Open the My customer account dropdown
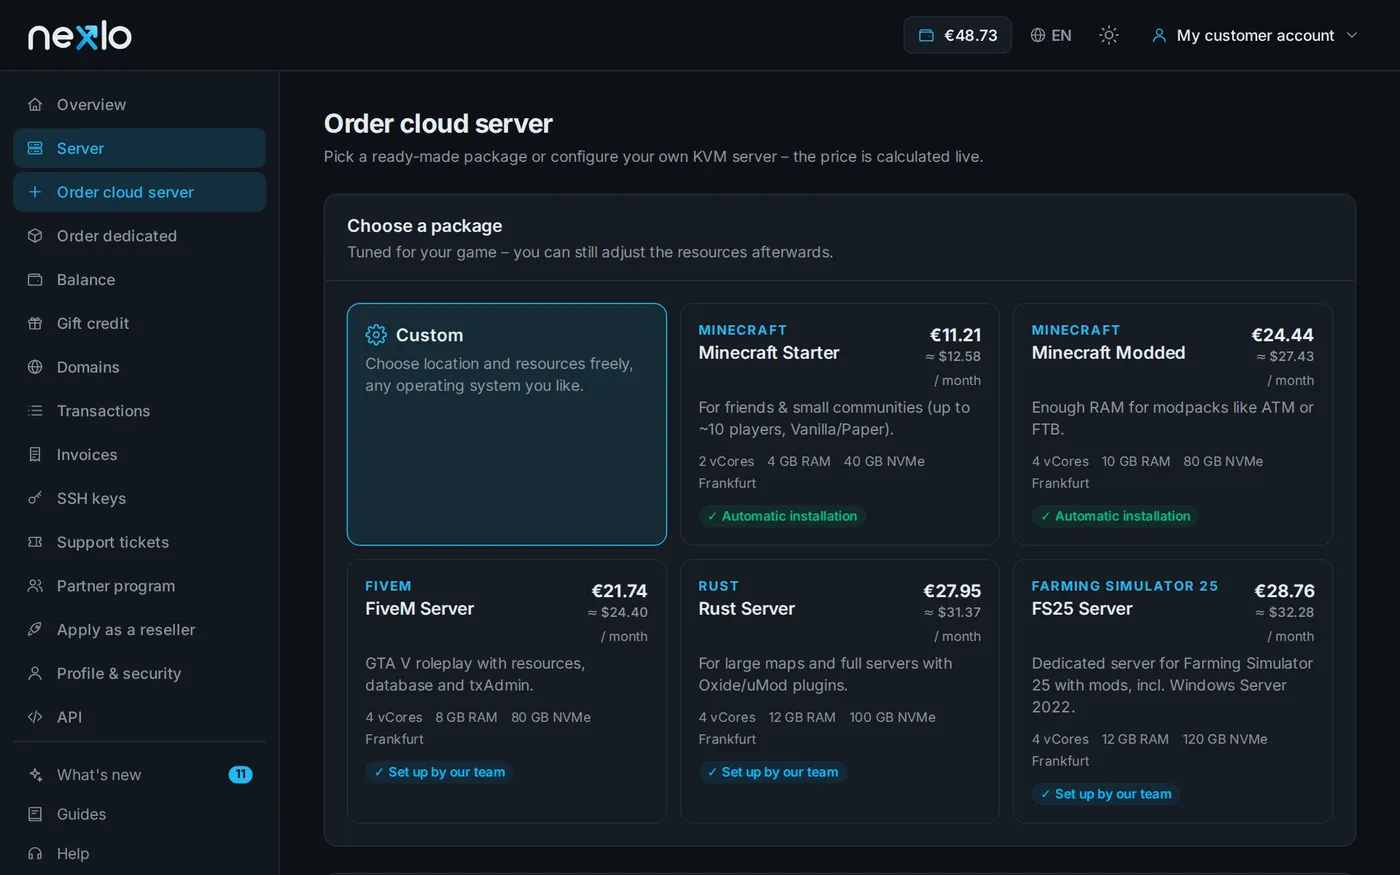 1255,35
